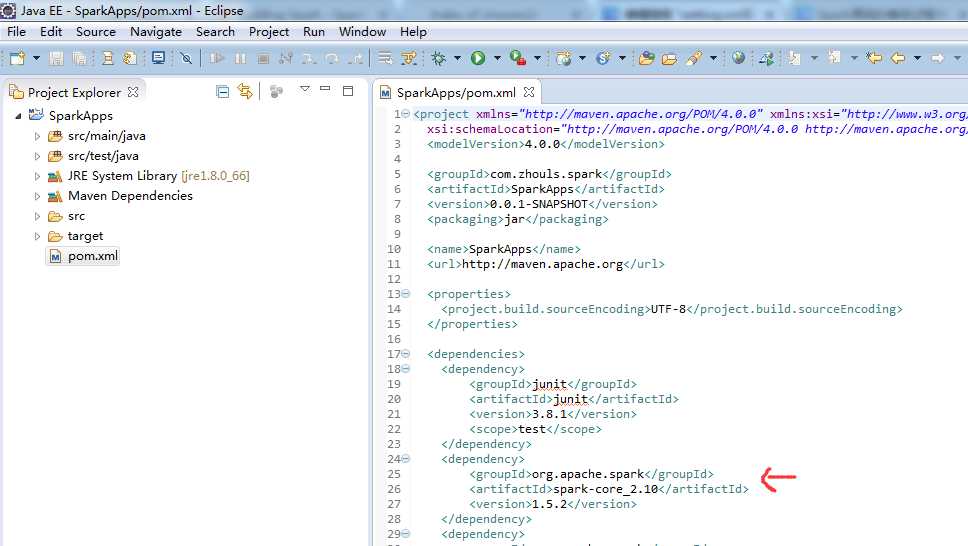Open the Window menu
This screenshot has height=546, width=968.
[362, 32]
